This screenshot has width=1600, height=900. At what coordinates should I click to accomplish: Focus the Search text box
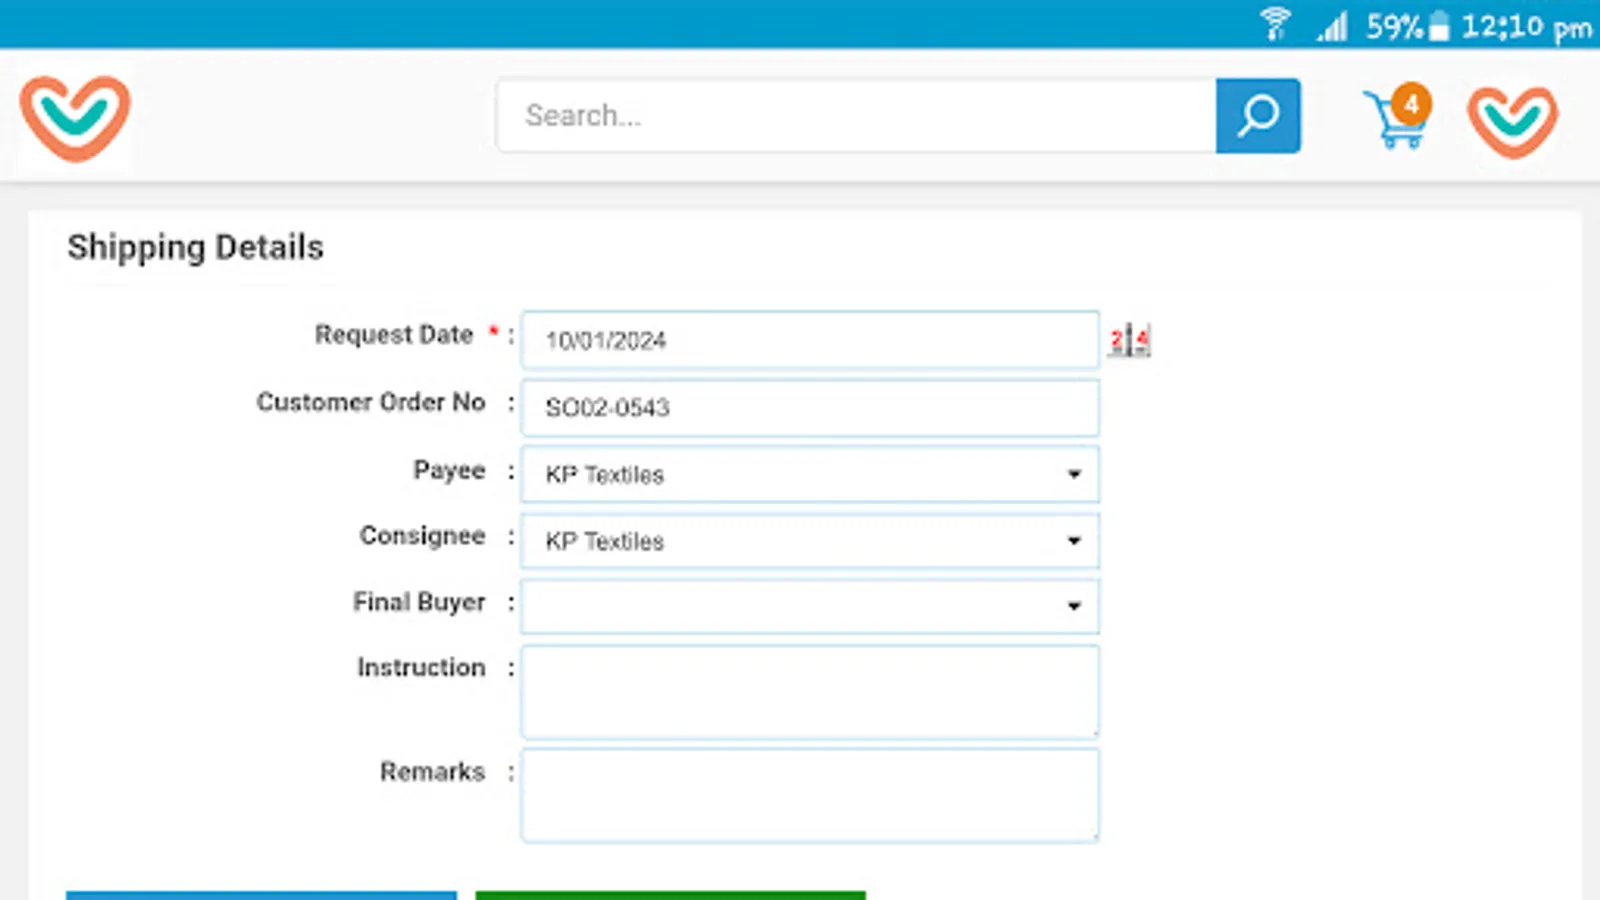(857, 116)
